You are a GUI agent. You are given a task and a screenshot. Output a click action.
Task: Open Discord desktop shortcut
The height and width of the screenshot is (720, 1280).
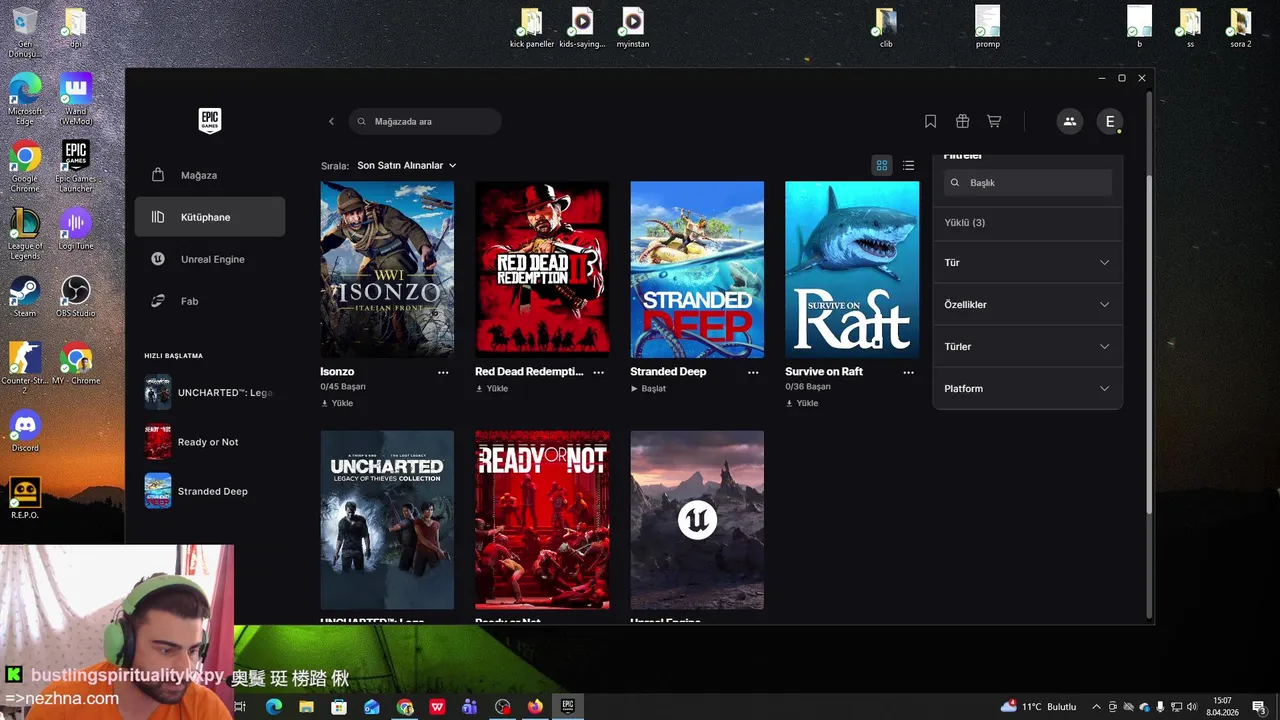25,430
